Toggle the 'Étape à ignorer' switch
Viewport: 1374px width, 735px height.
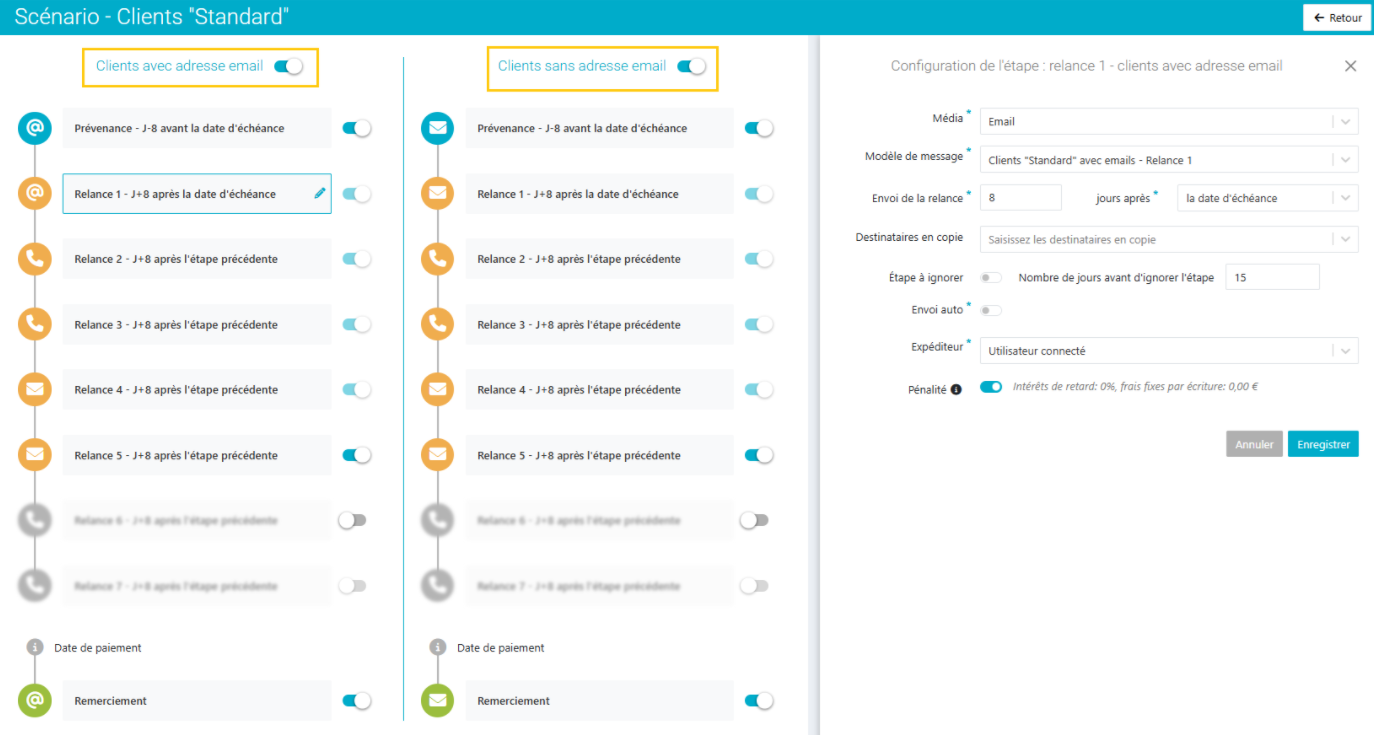click(991, 278)
